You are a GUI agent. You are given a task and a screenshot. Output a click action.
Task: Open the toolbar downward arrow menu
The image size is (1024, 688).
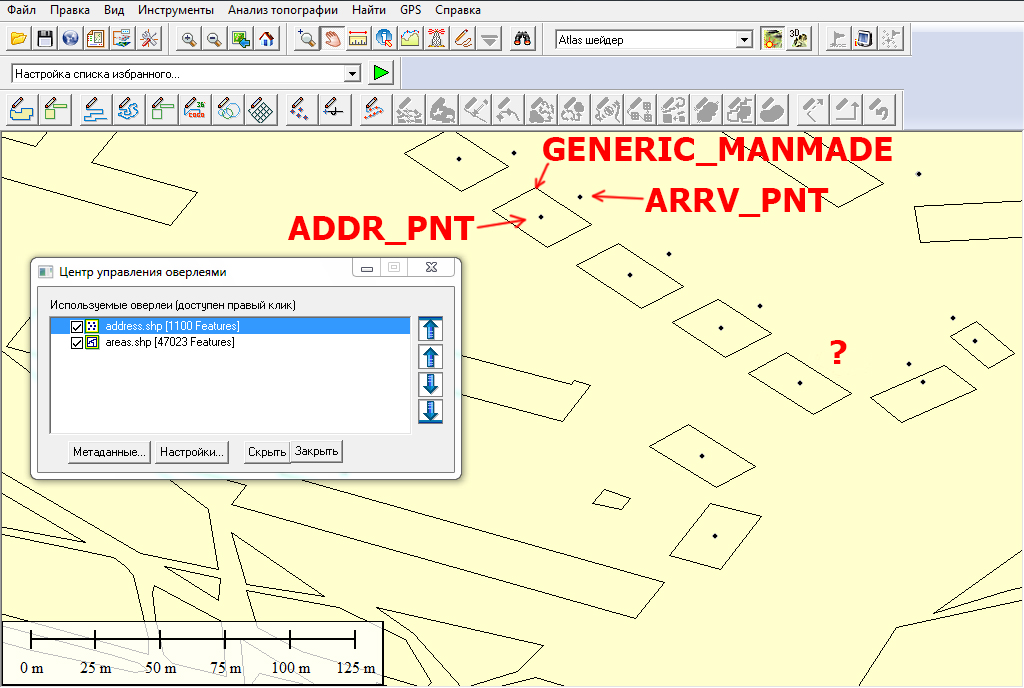coord(489,39)
